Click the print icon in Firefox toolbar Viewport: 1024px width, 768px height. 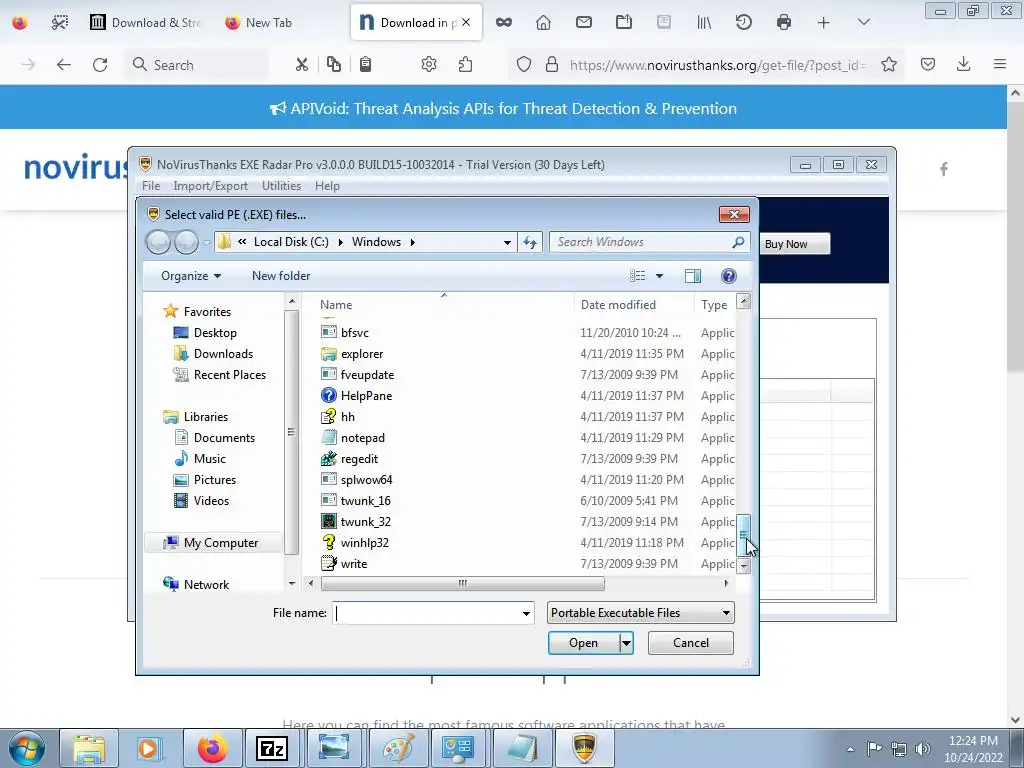784,23
